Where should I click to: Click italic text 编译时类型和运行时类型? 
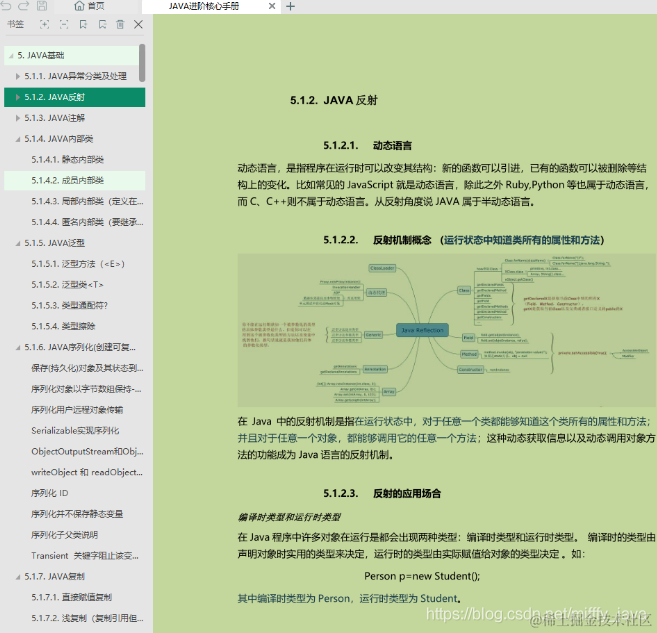click(289, 517)
